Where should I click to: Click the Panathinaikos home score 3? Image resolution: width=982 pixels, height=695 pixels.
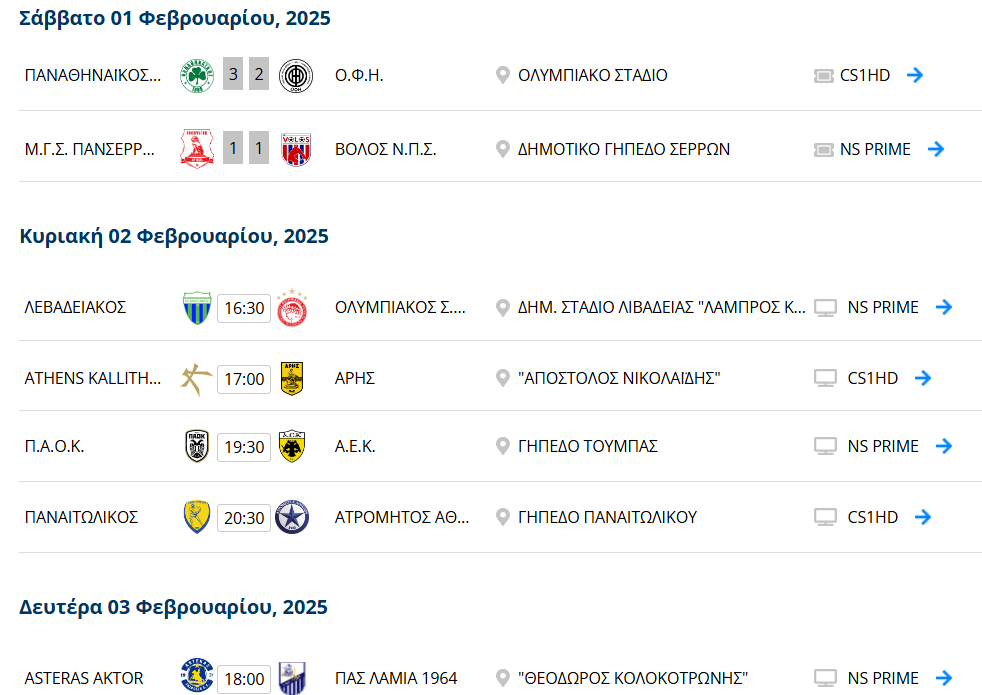(233, 74)
